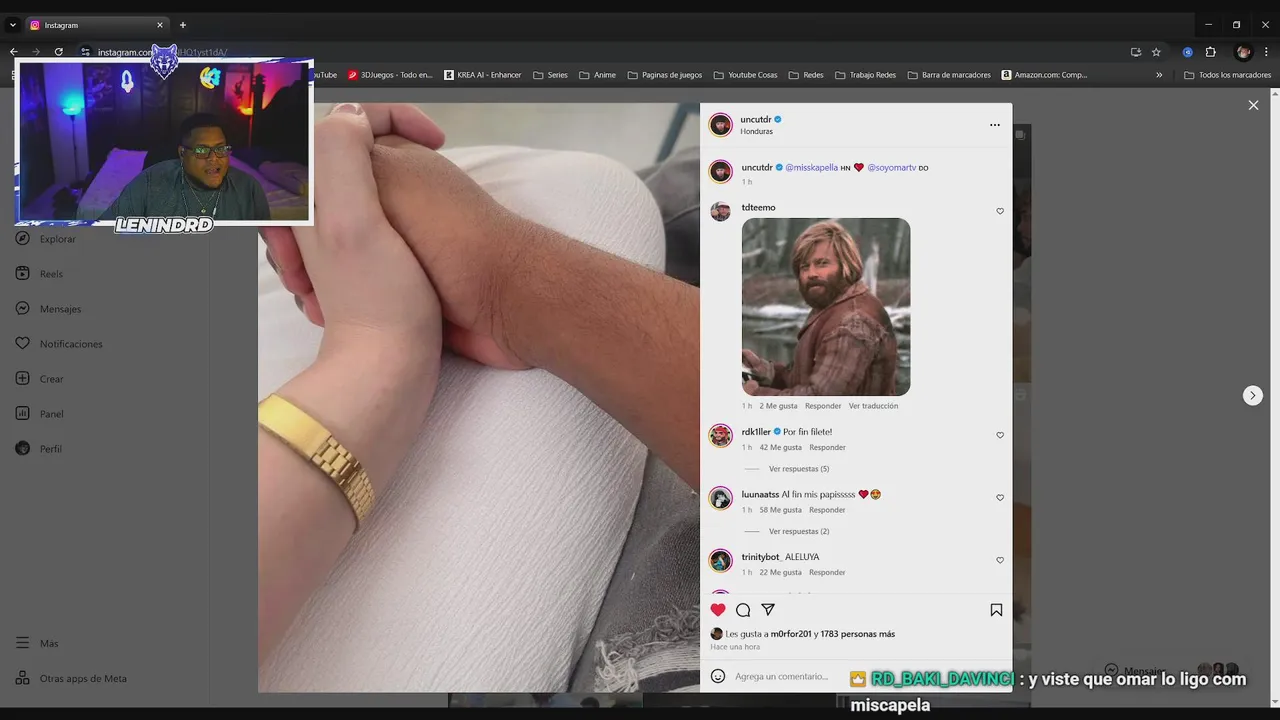
Task: Open tdteemo's profile from comment
Action: point(758,207)
